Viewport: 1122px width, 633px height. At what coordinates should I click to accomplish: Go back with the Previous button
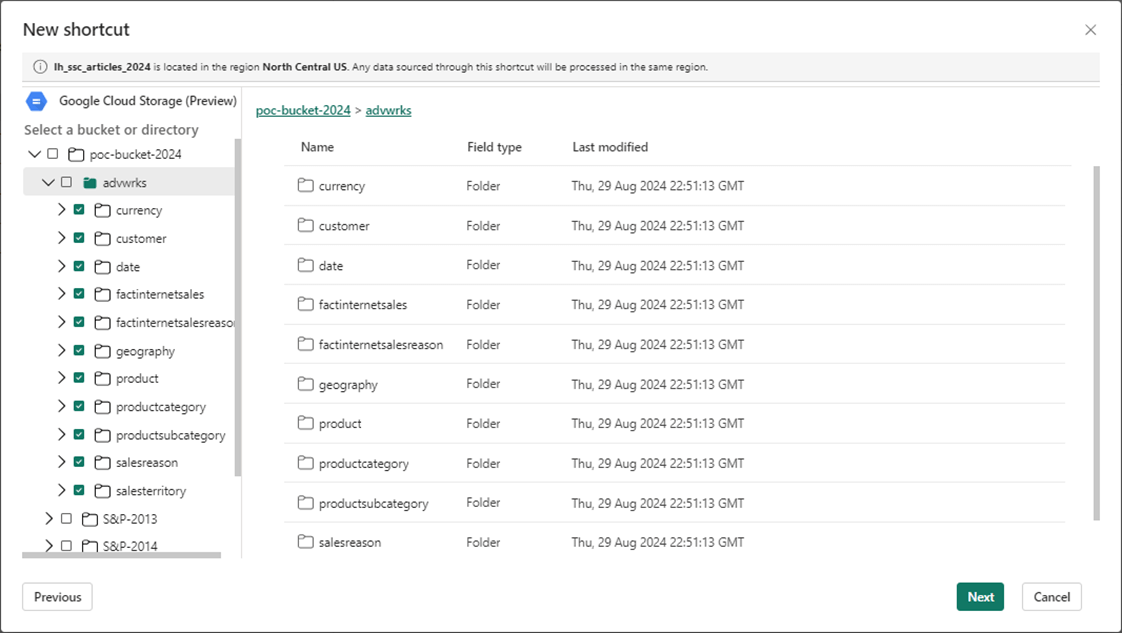point(57,597)
